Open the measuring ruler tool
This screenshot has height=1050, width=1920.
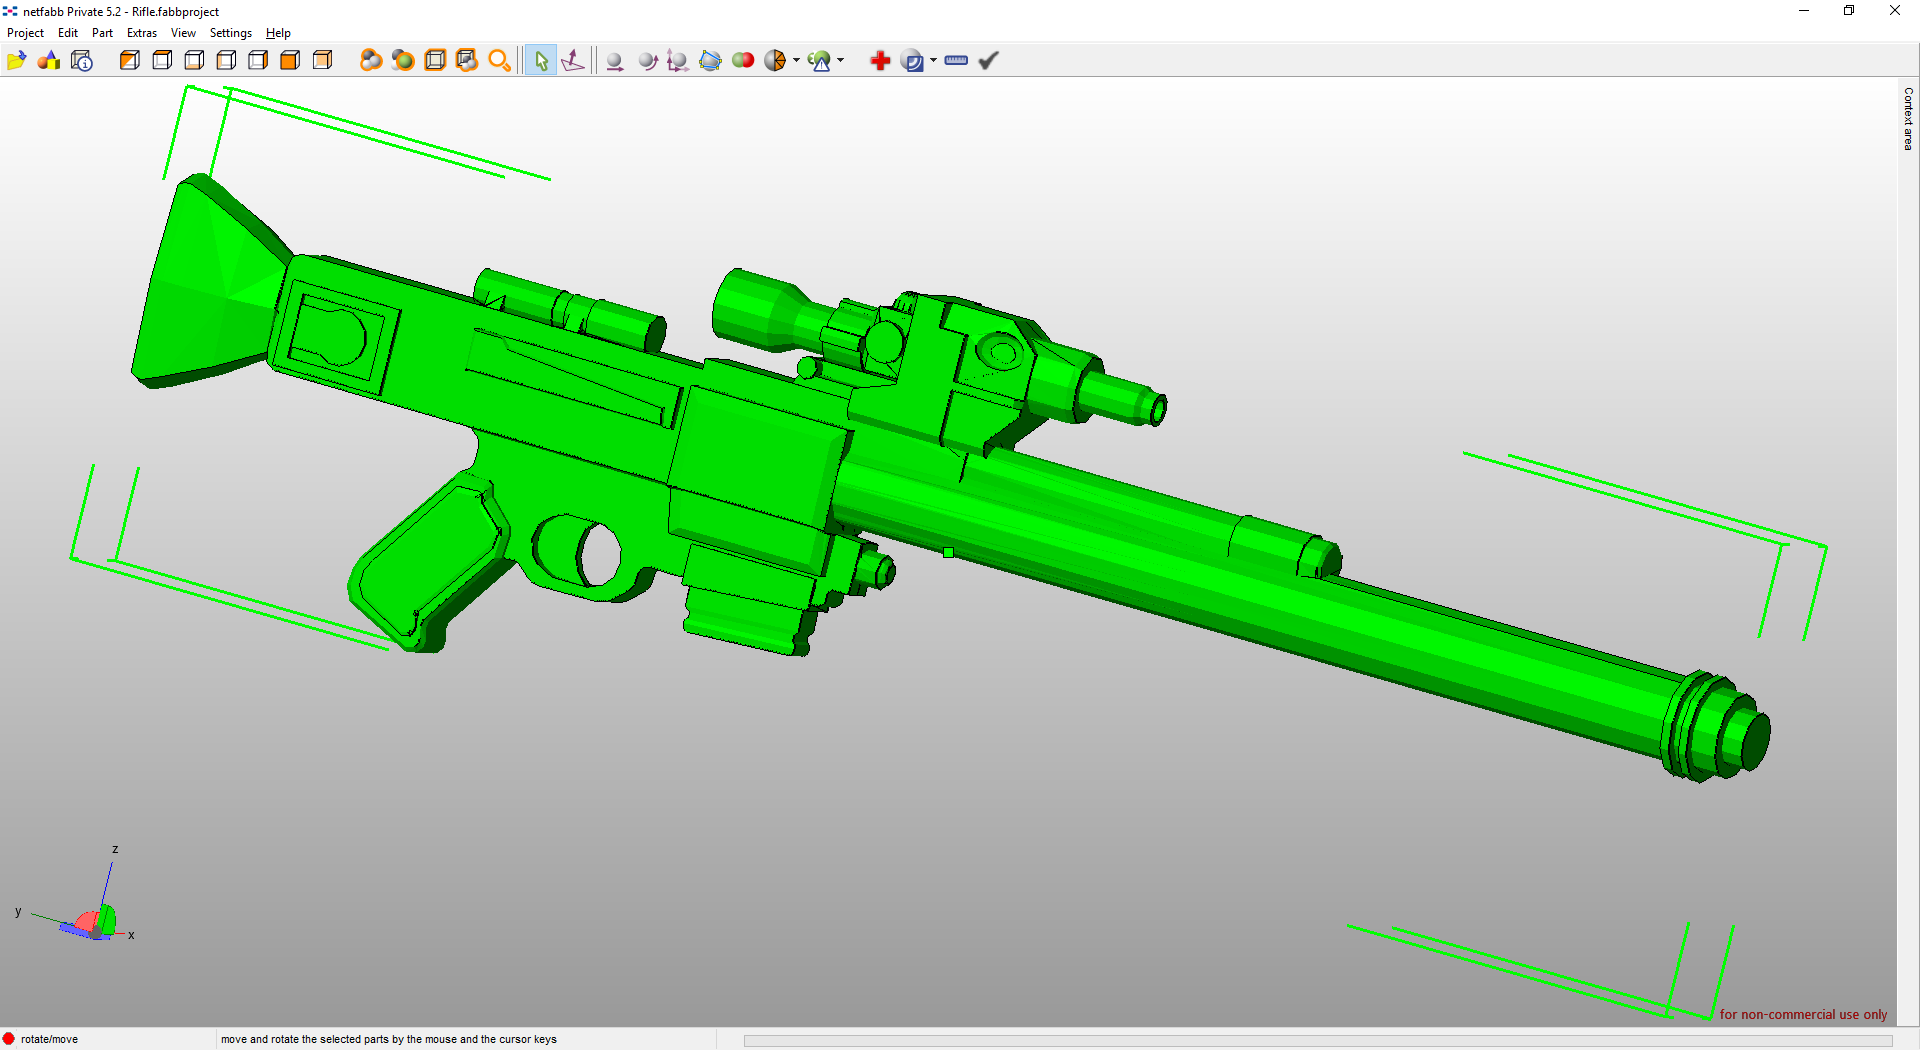click(x=956, y=61)
